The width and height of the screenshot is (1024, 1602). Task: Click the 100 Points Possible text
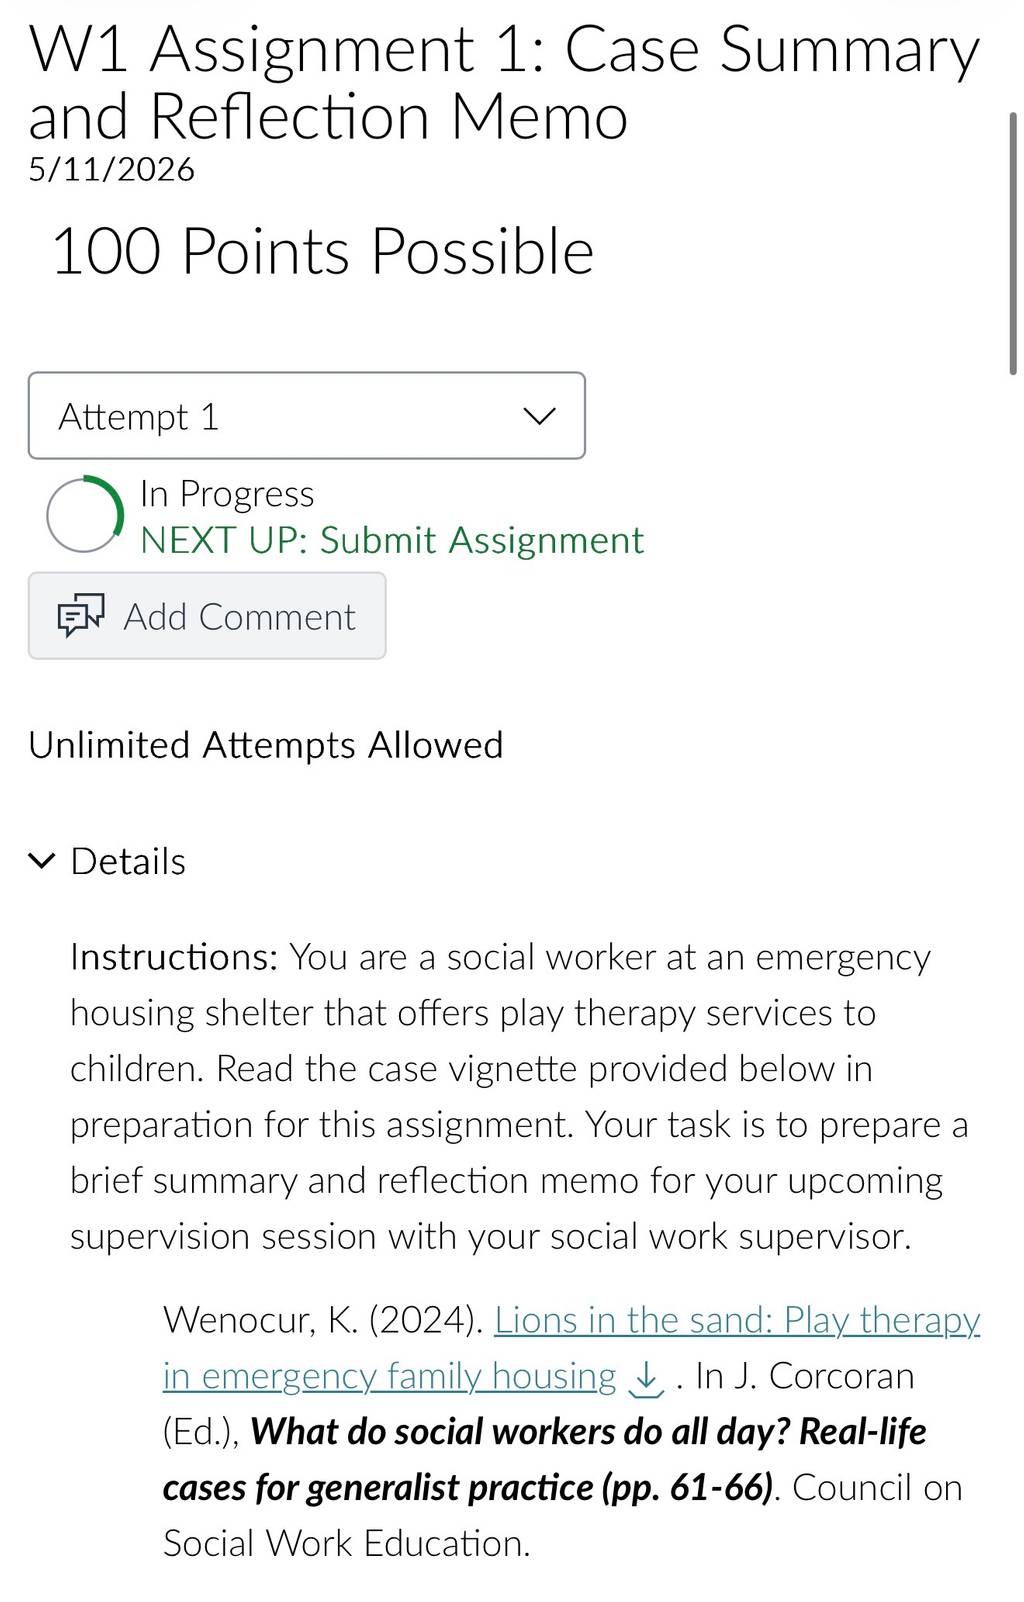322,251
